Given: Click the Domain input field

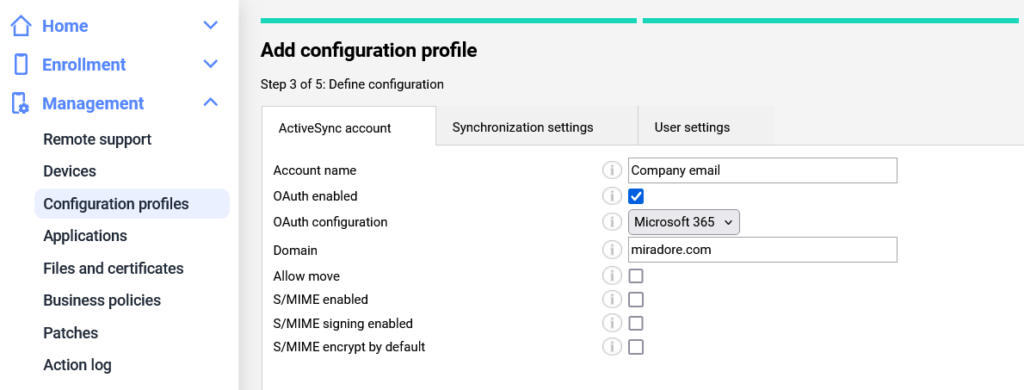Looking at the screenshot, I should 763,250.
